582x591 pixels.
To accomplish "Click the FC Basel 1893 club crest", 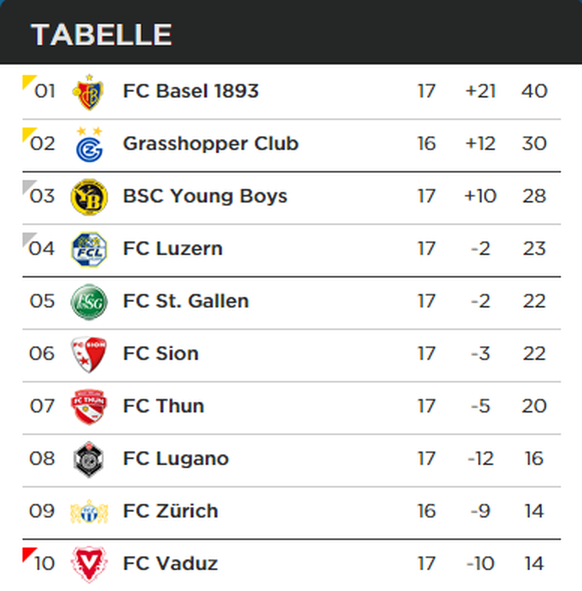I will tap(89, 92).
